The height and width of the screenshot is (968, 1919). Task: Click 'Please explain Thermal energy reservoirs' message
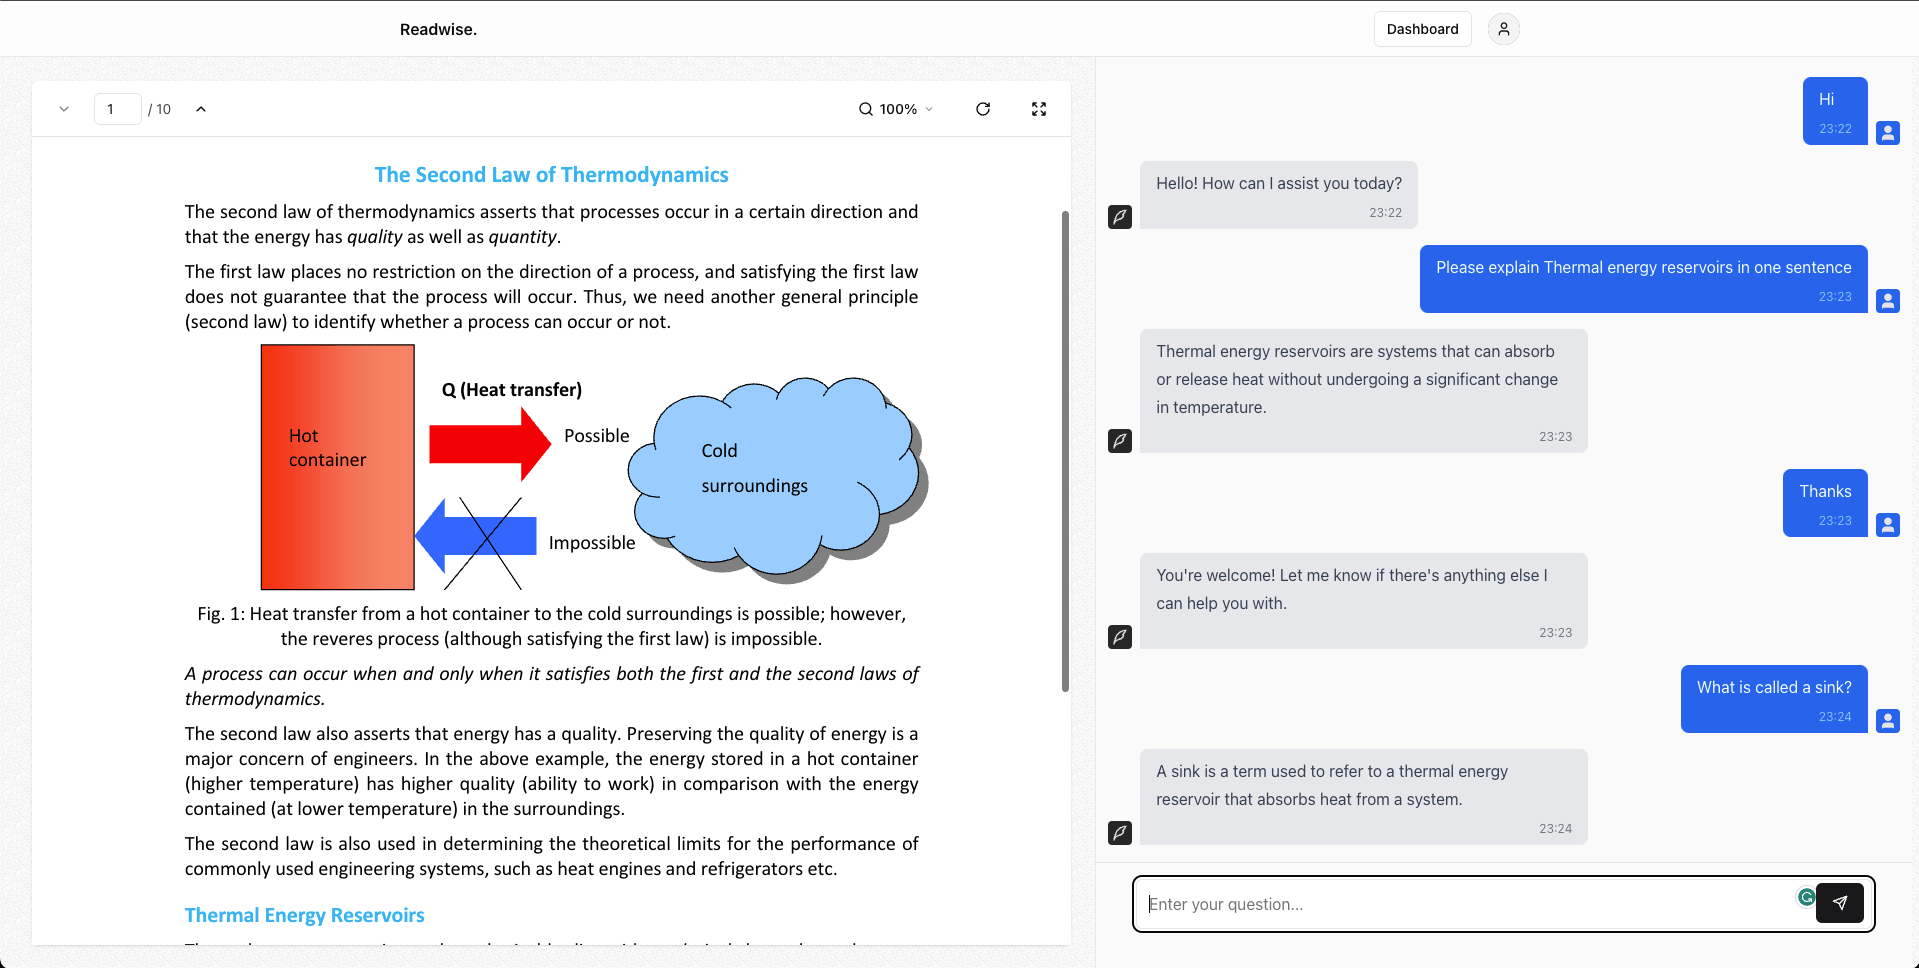click(1643, 279)
